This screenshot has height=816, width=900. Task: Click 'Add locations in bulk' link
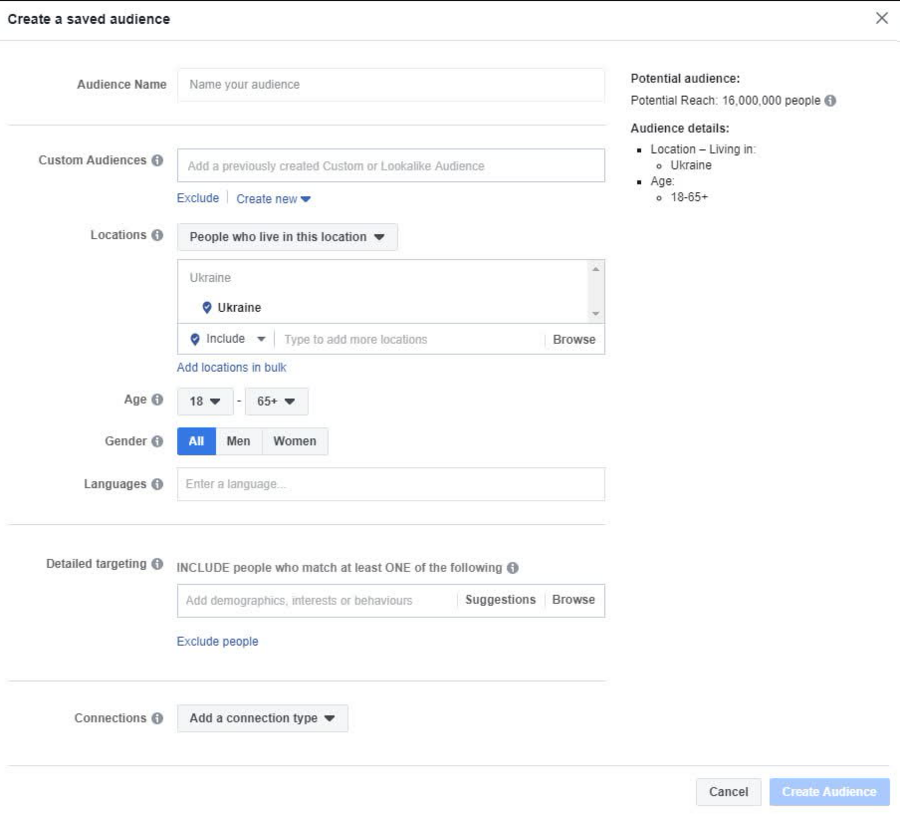tap(231, 368)
